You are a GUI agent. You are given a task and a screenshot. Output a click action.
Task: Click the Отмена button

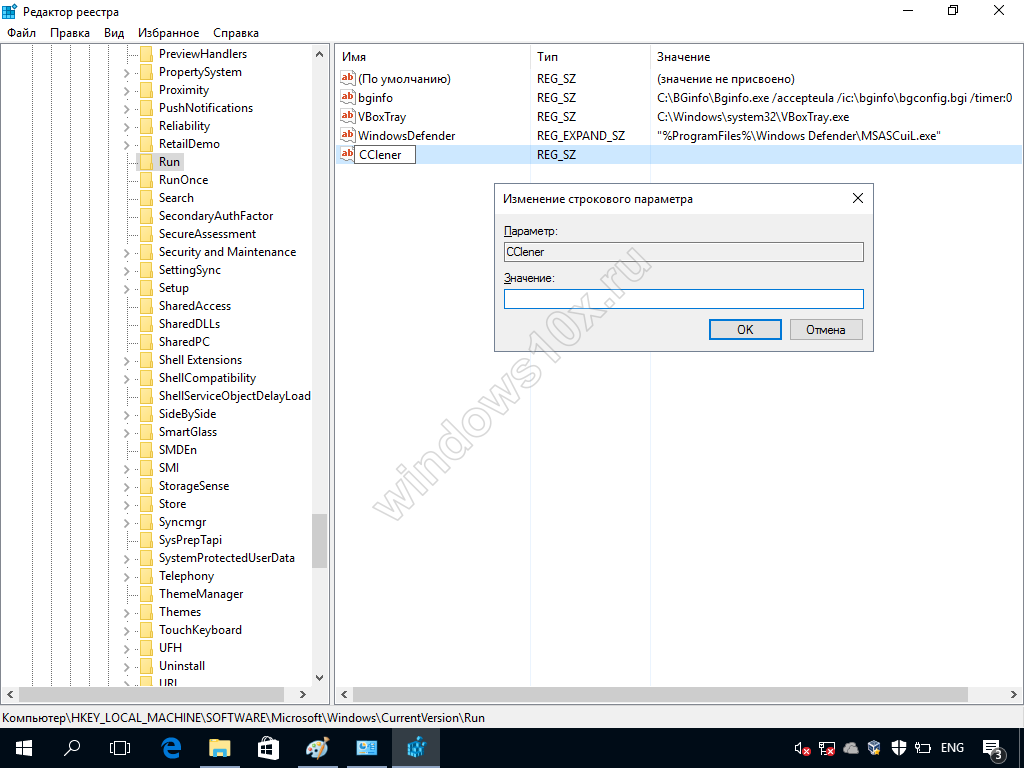point(826,329)
